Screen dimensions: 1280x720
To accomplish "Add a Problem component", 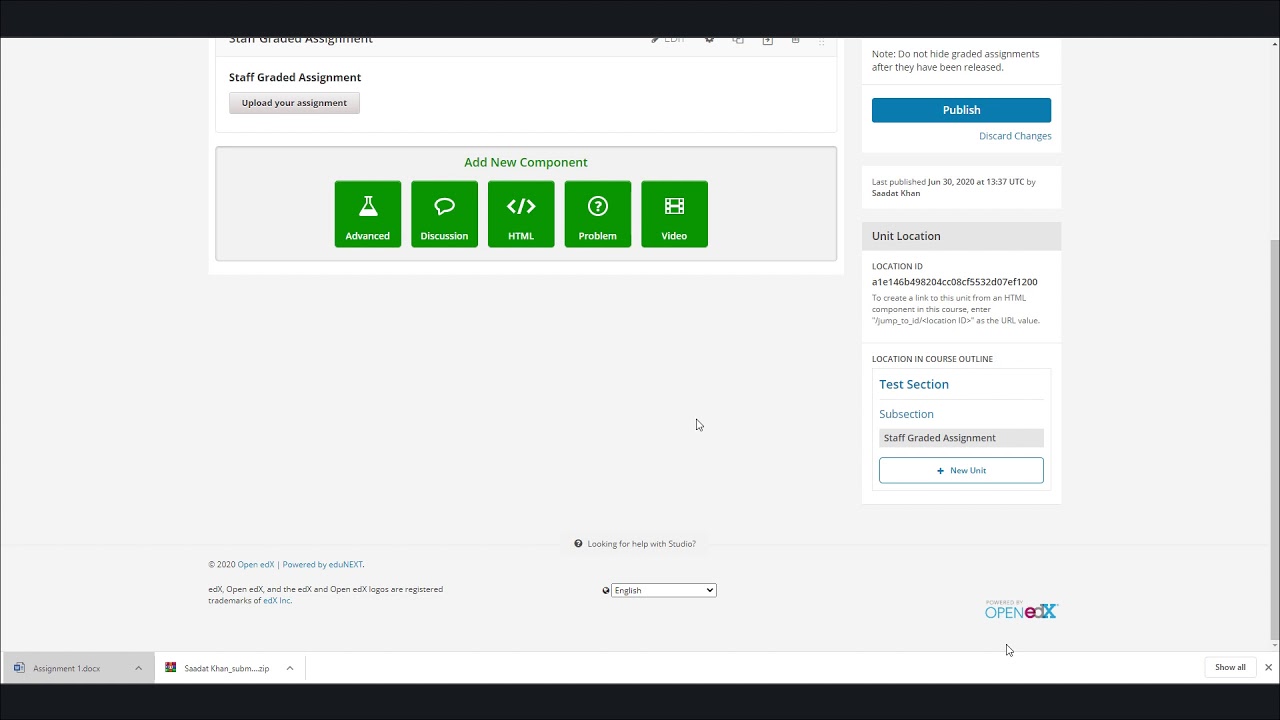I will tap(598, 214).
